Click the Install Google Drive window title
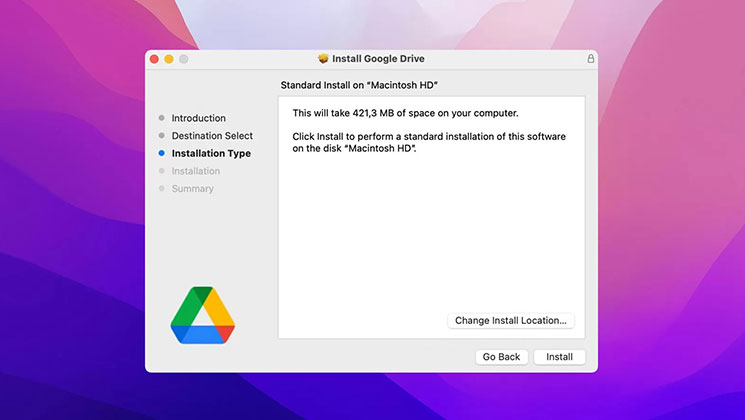The height and width of the screenshot is (420, 745). [378, 58]
